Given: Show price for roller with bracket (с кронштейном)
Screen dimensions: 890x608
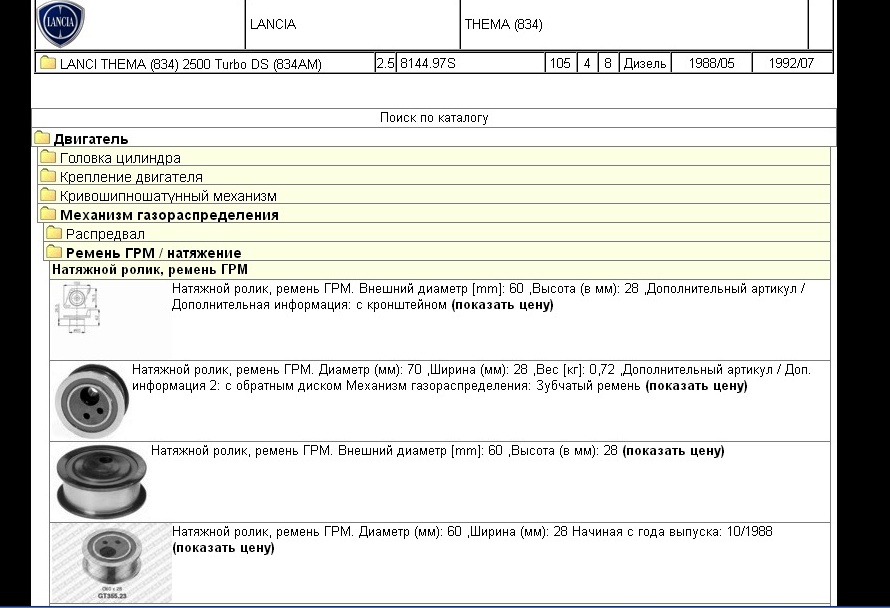Looking at the screenshot, I should coord(502,305).
